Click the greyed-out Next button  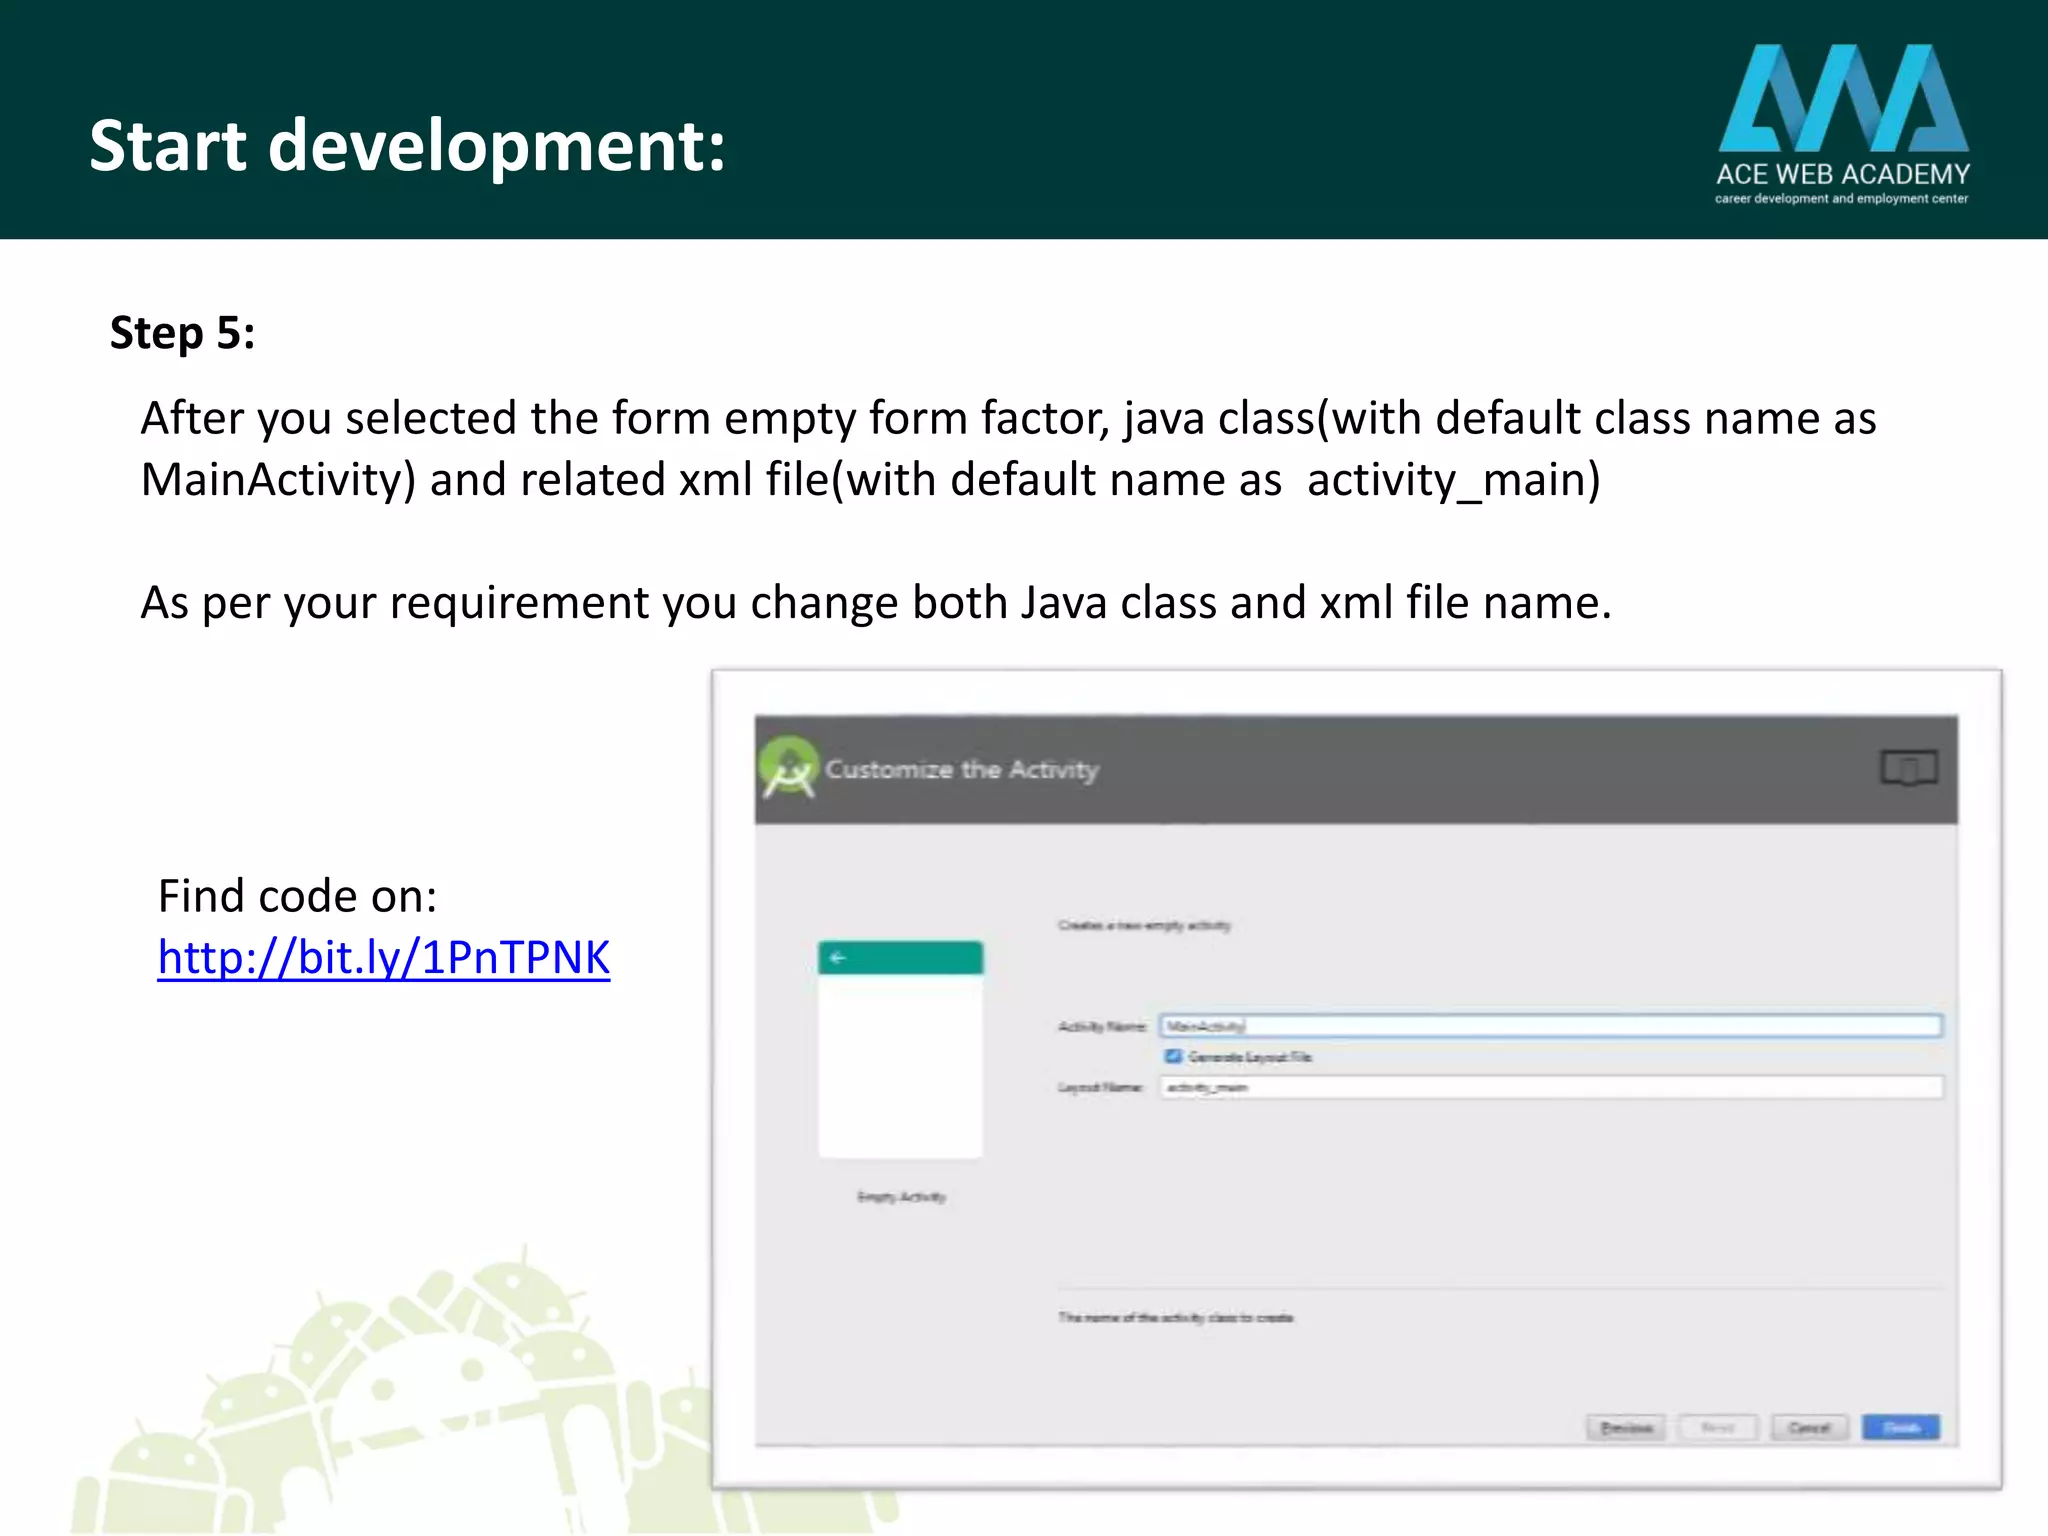click(x=1718, y=1428)
